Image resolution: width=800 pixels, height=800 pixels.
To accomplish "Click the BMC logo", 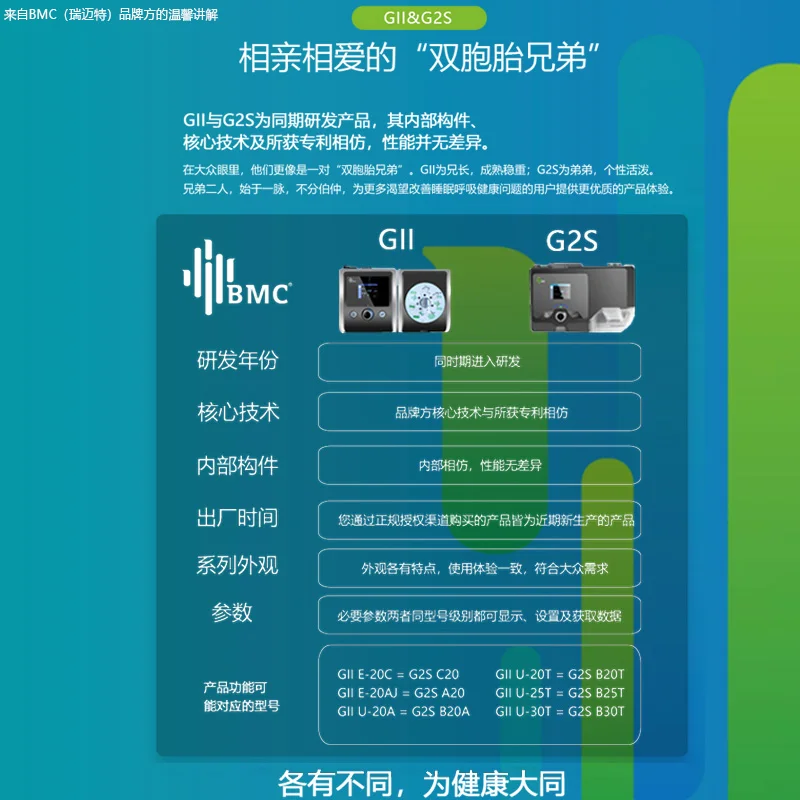I will 237,278.
